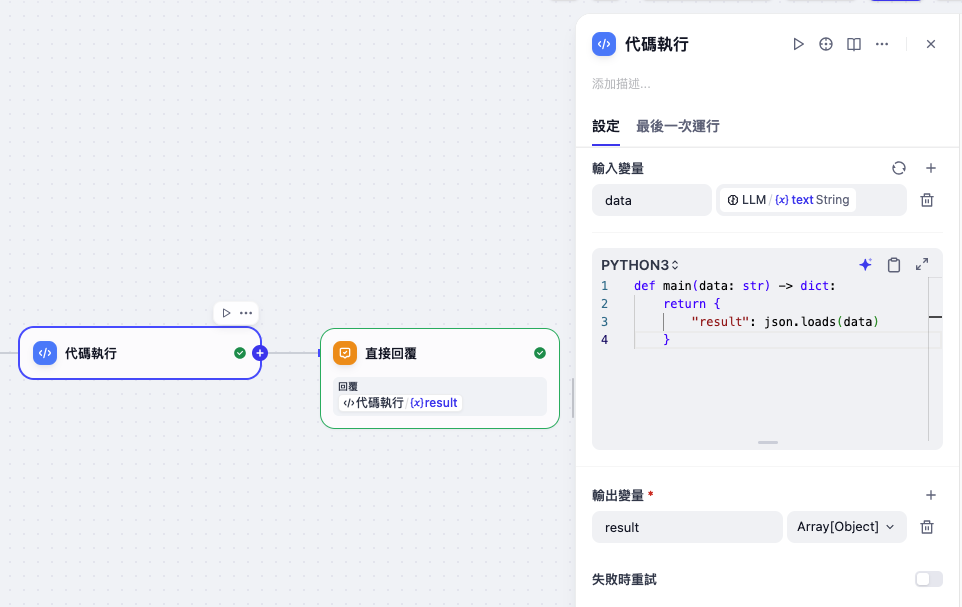Expand code editor to fullscreen

922,265
